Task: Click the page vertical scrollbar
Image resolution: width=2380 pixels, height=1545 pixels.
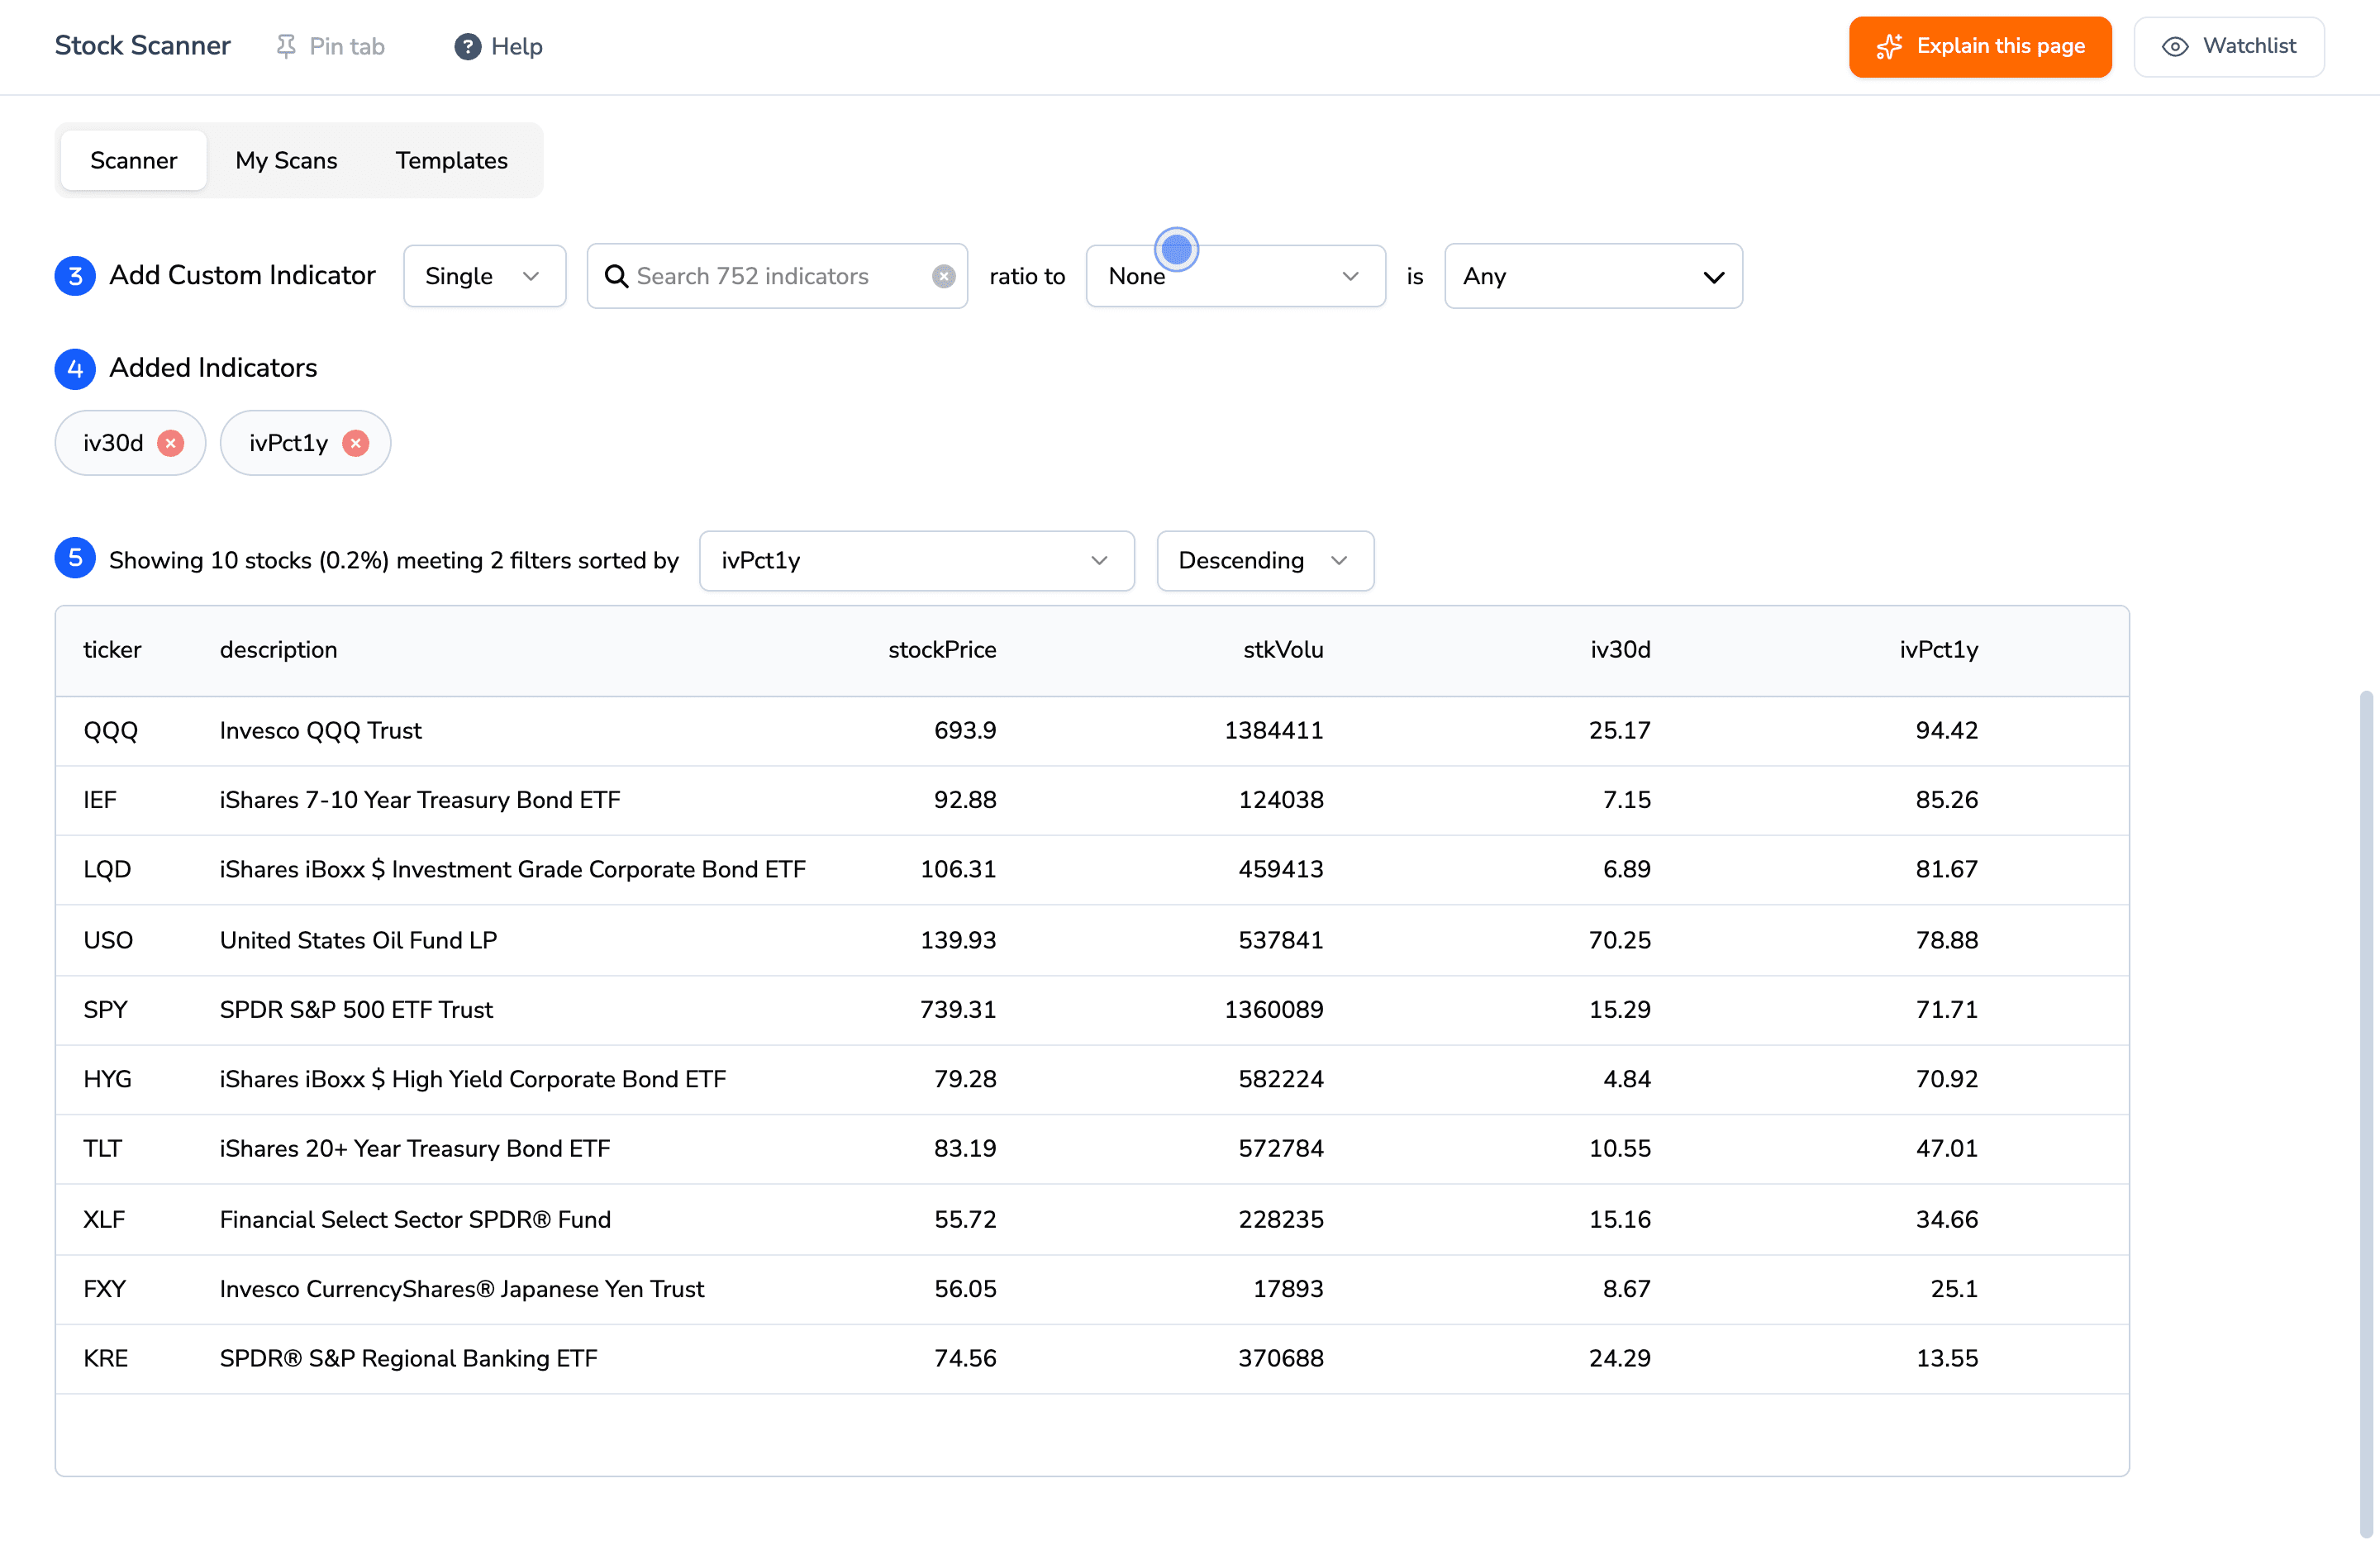Action: pyautogui.click(x=2366, y=1114)
